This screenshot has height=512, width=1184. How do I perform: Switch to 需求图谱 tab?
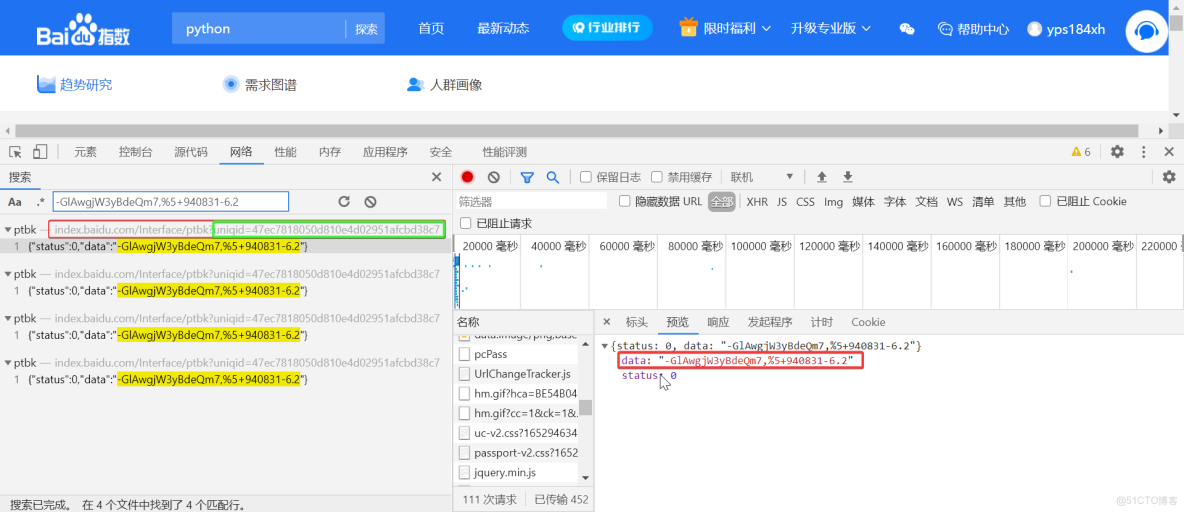(259, 85)
